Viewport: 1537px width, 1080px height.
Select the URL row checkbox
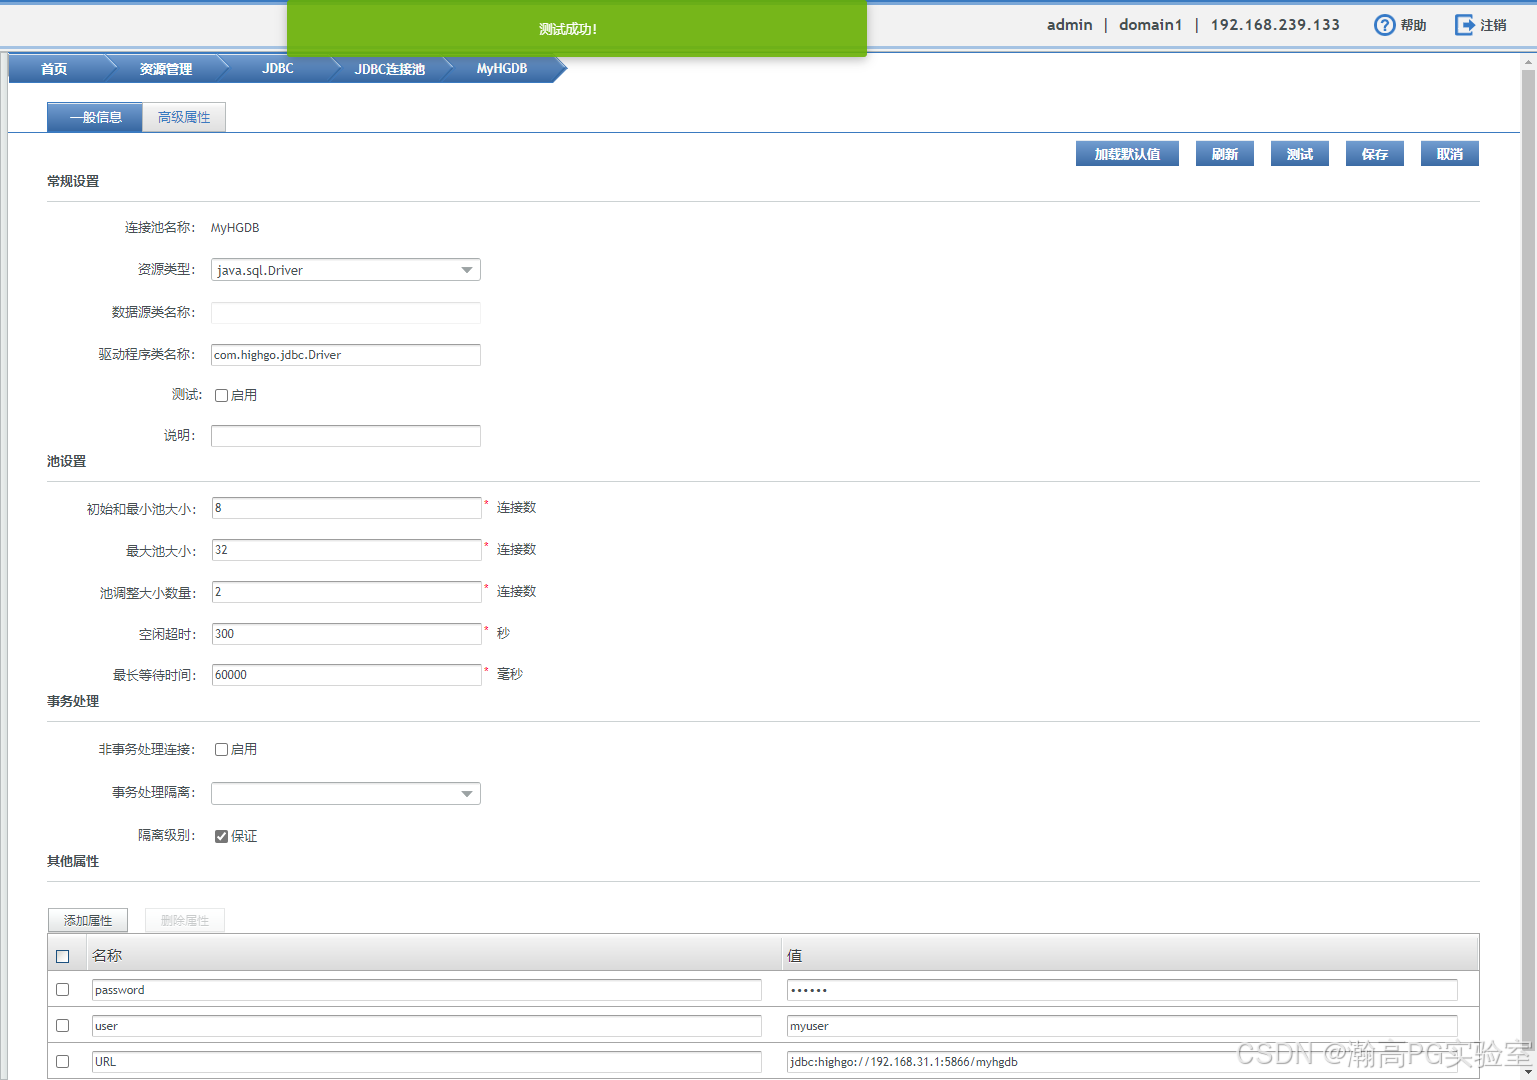[x=63, y=1061]
